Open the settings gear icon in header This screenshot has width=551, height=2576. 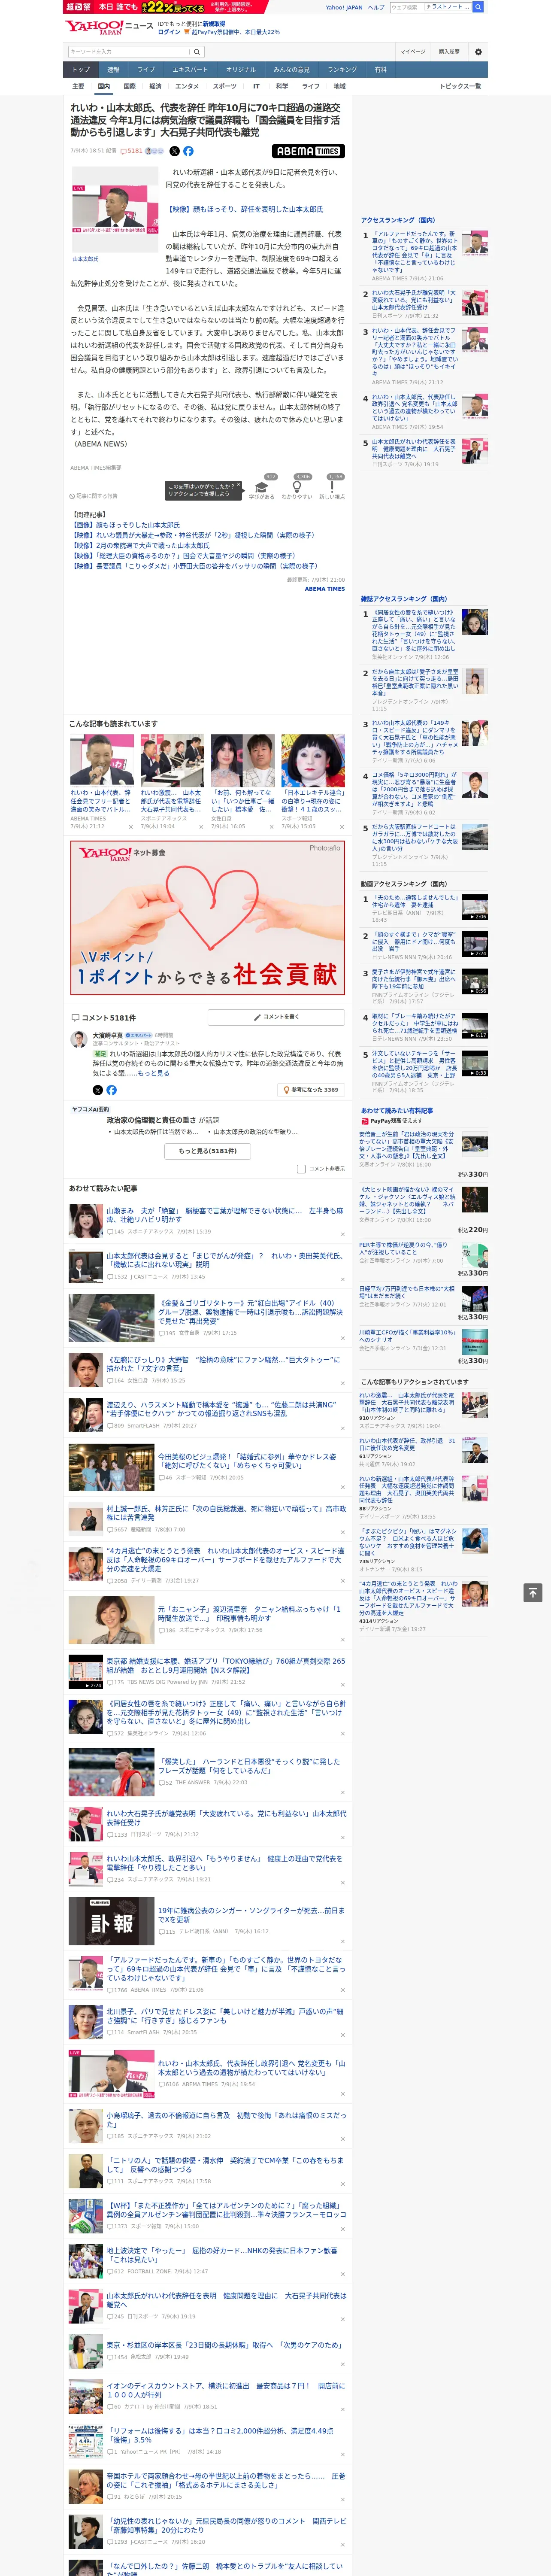click(x=478, y=51)
